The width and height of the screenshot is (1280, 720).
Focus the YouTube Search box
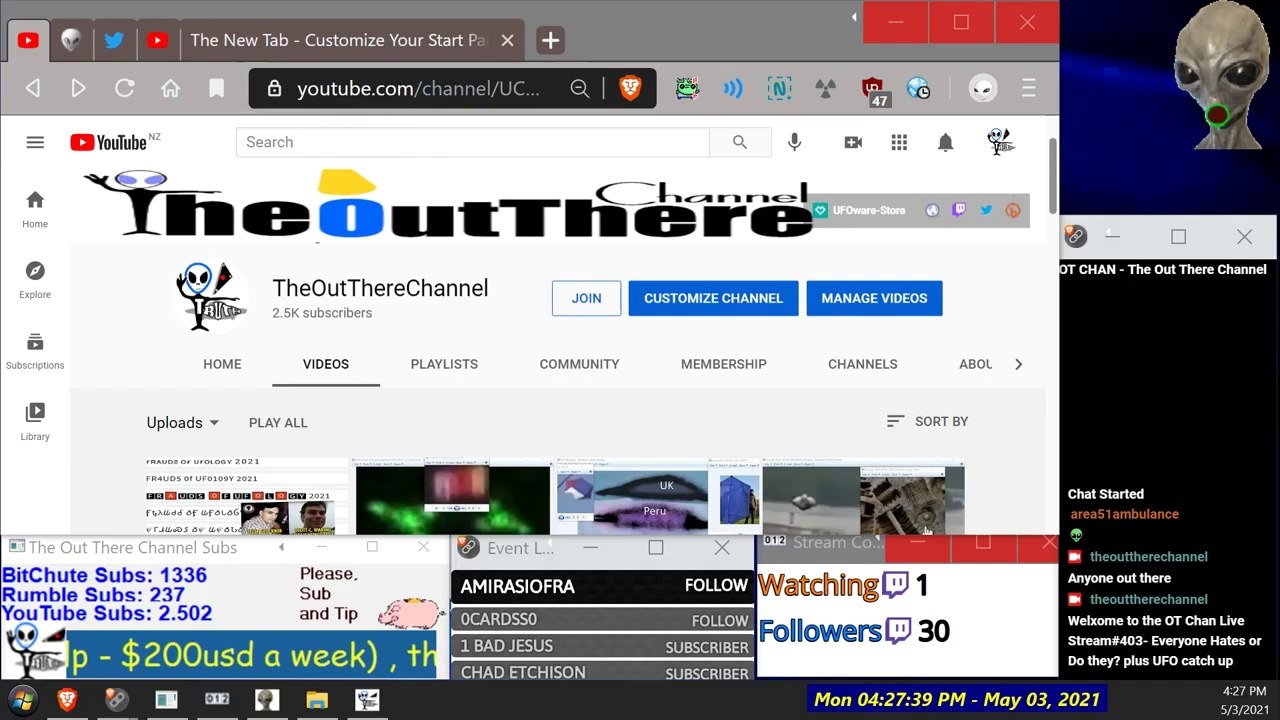pyautogui.click(x=473, y=142)
